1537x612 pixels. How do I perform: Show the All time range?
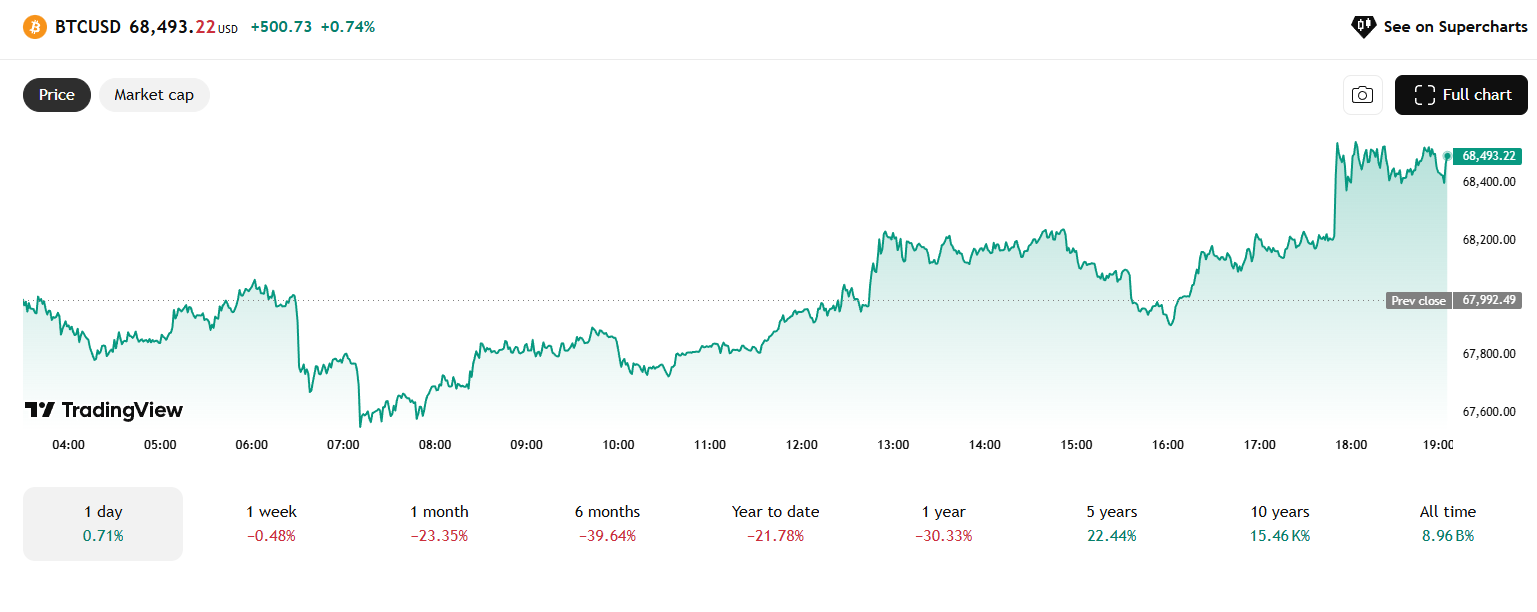pyautogui.click(x=1447, y=523)
